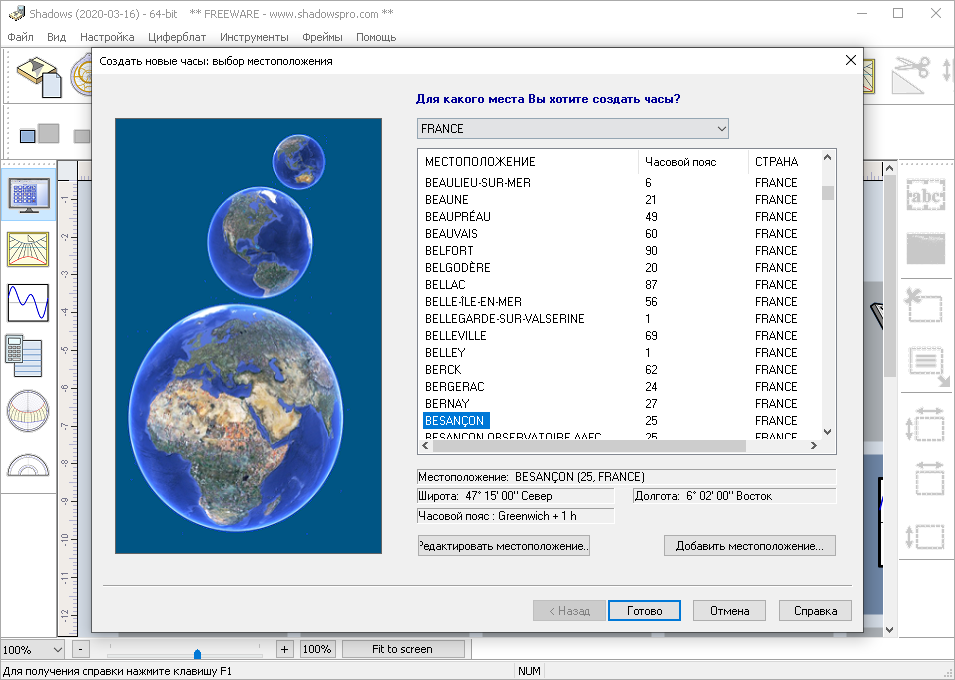This screenshot has width=955, height=680.
Task: Open the Инструменты menu
Action: point(254,37)
